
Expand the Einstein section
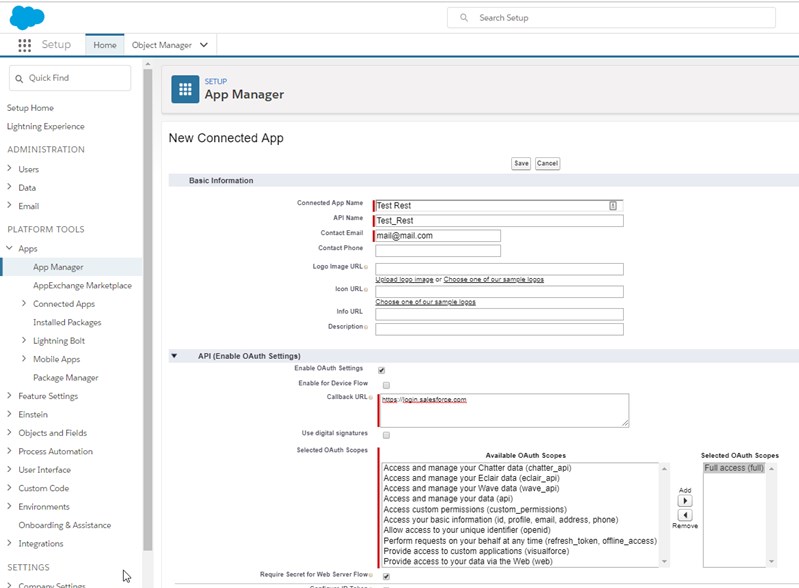click(x=10, y=414)
